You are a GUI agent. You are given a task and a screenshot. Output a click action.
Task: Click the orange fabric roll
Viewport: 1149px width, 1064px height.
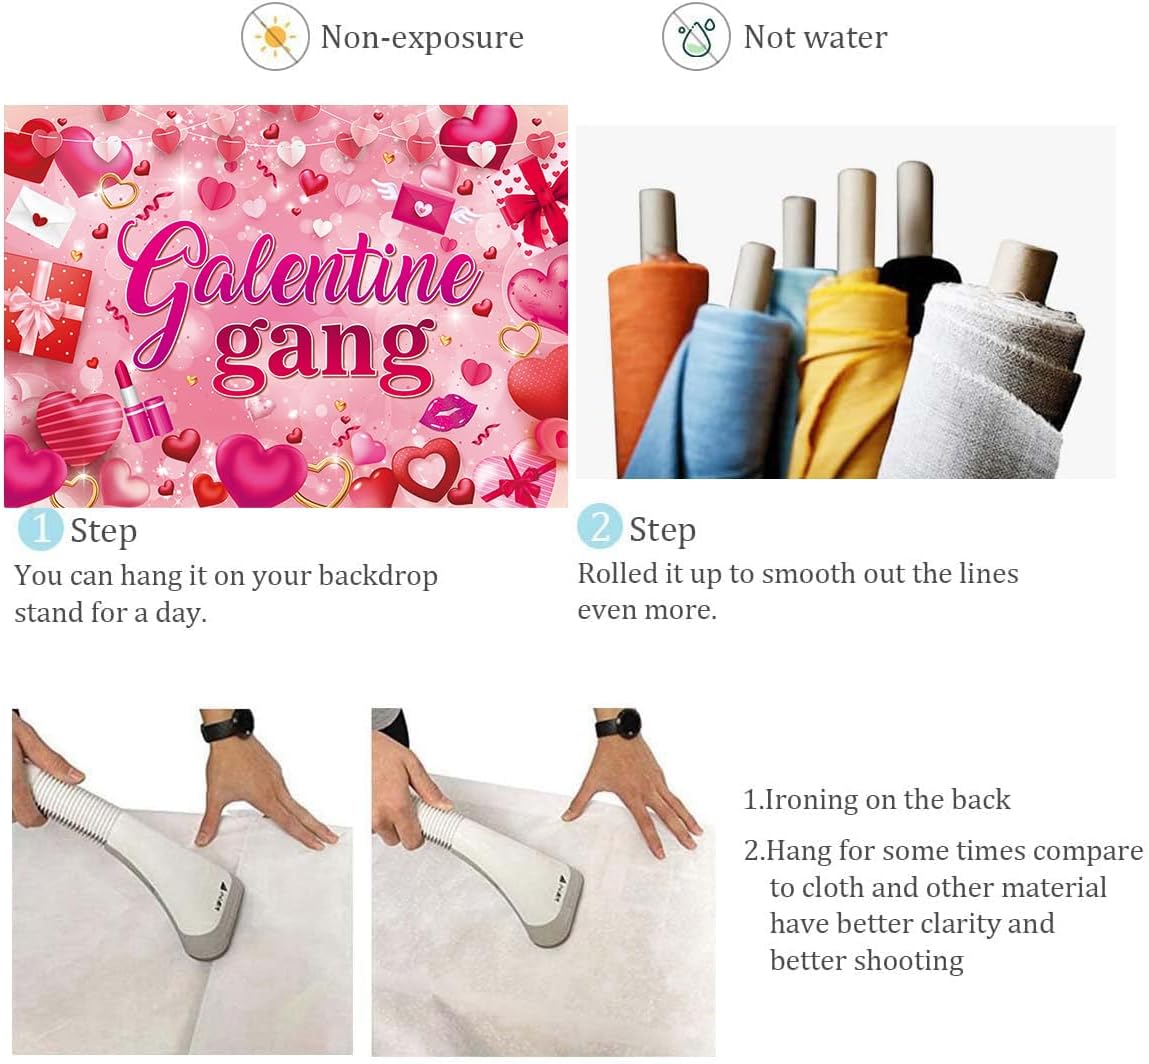[x=654, y=344]
